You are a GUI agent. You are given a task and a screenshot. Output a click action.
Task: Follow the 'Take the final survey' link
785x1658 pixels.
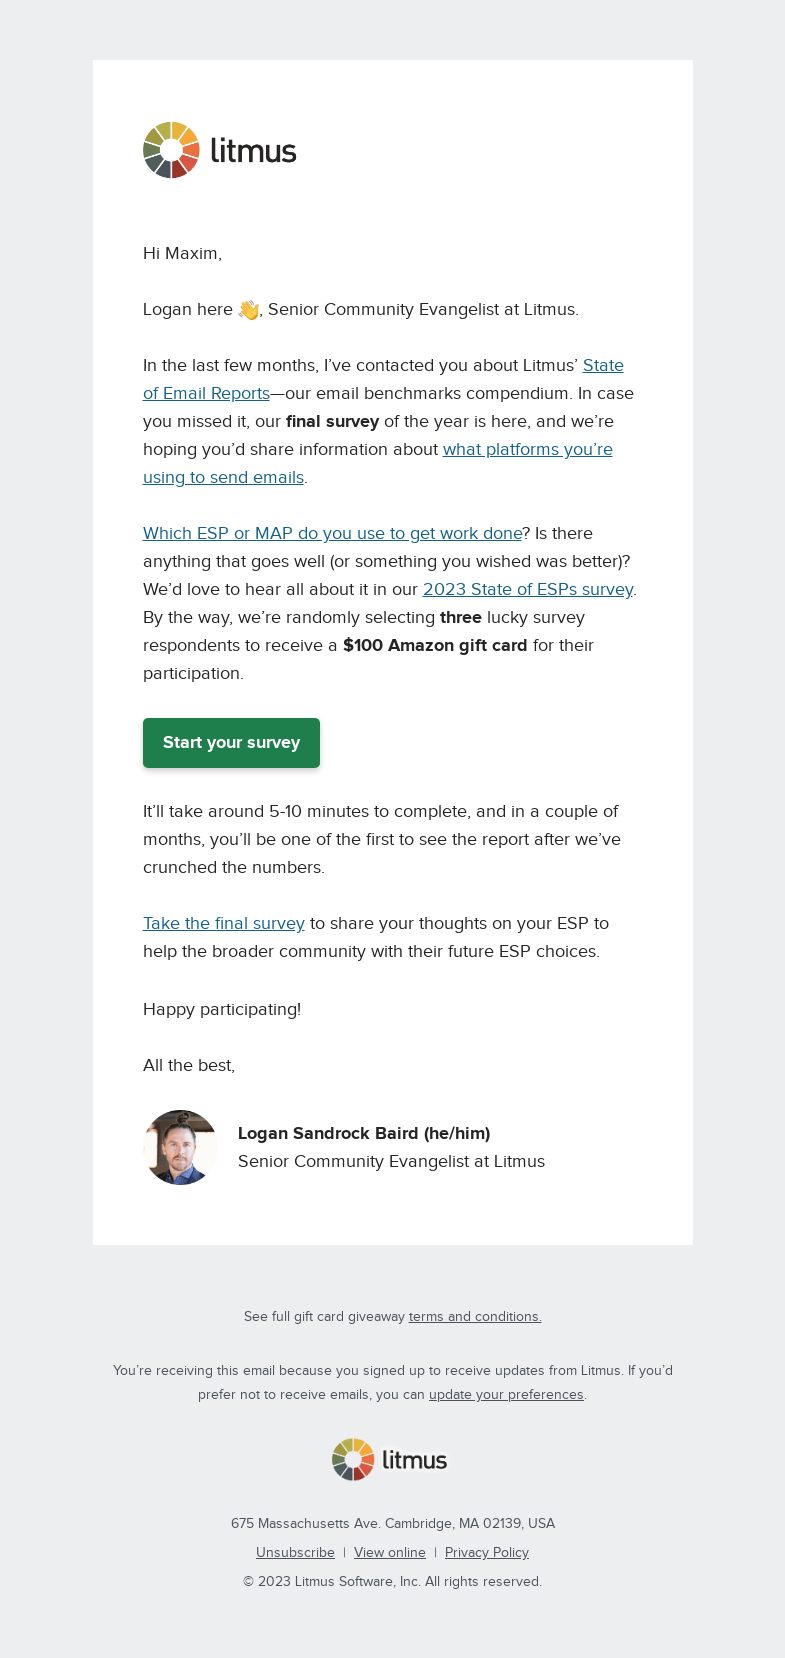pos(224,923)
